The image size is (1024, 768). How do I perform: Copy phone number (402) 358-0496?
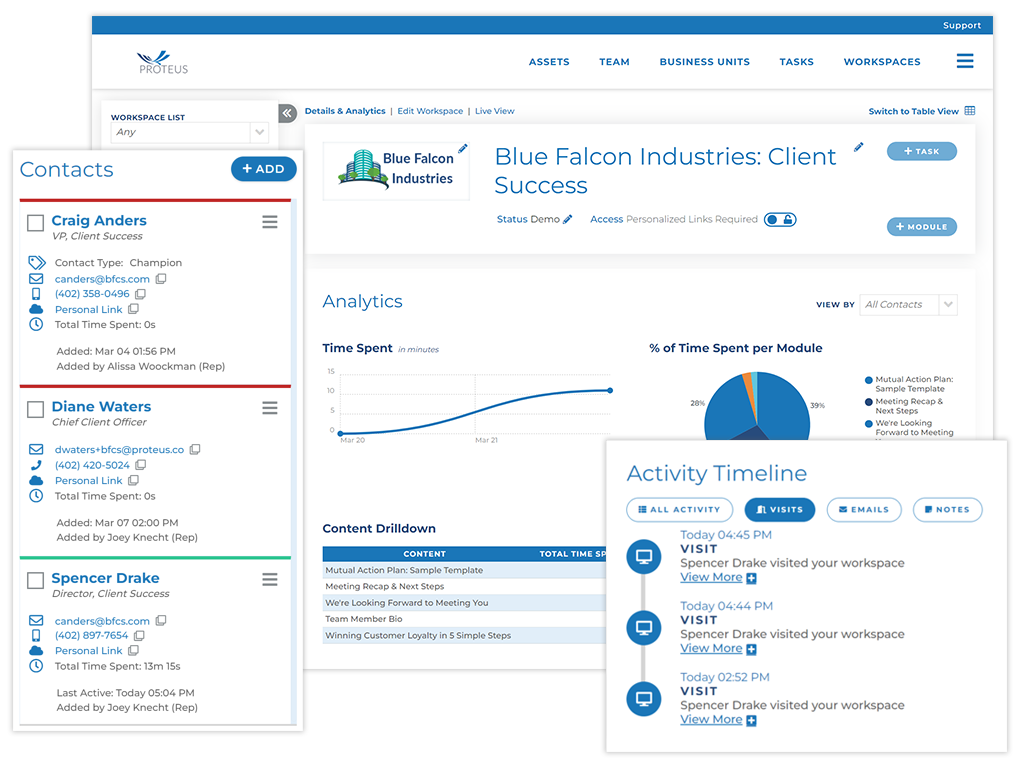click(x=140, y=294)
